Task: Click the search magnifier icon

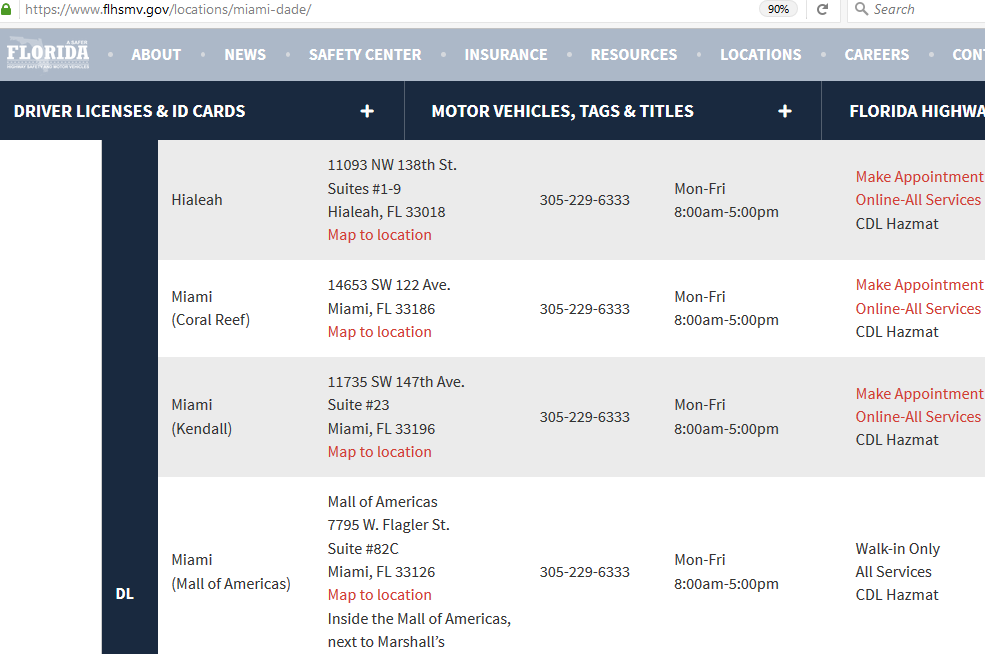Action: (x=860, y=9)
